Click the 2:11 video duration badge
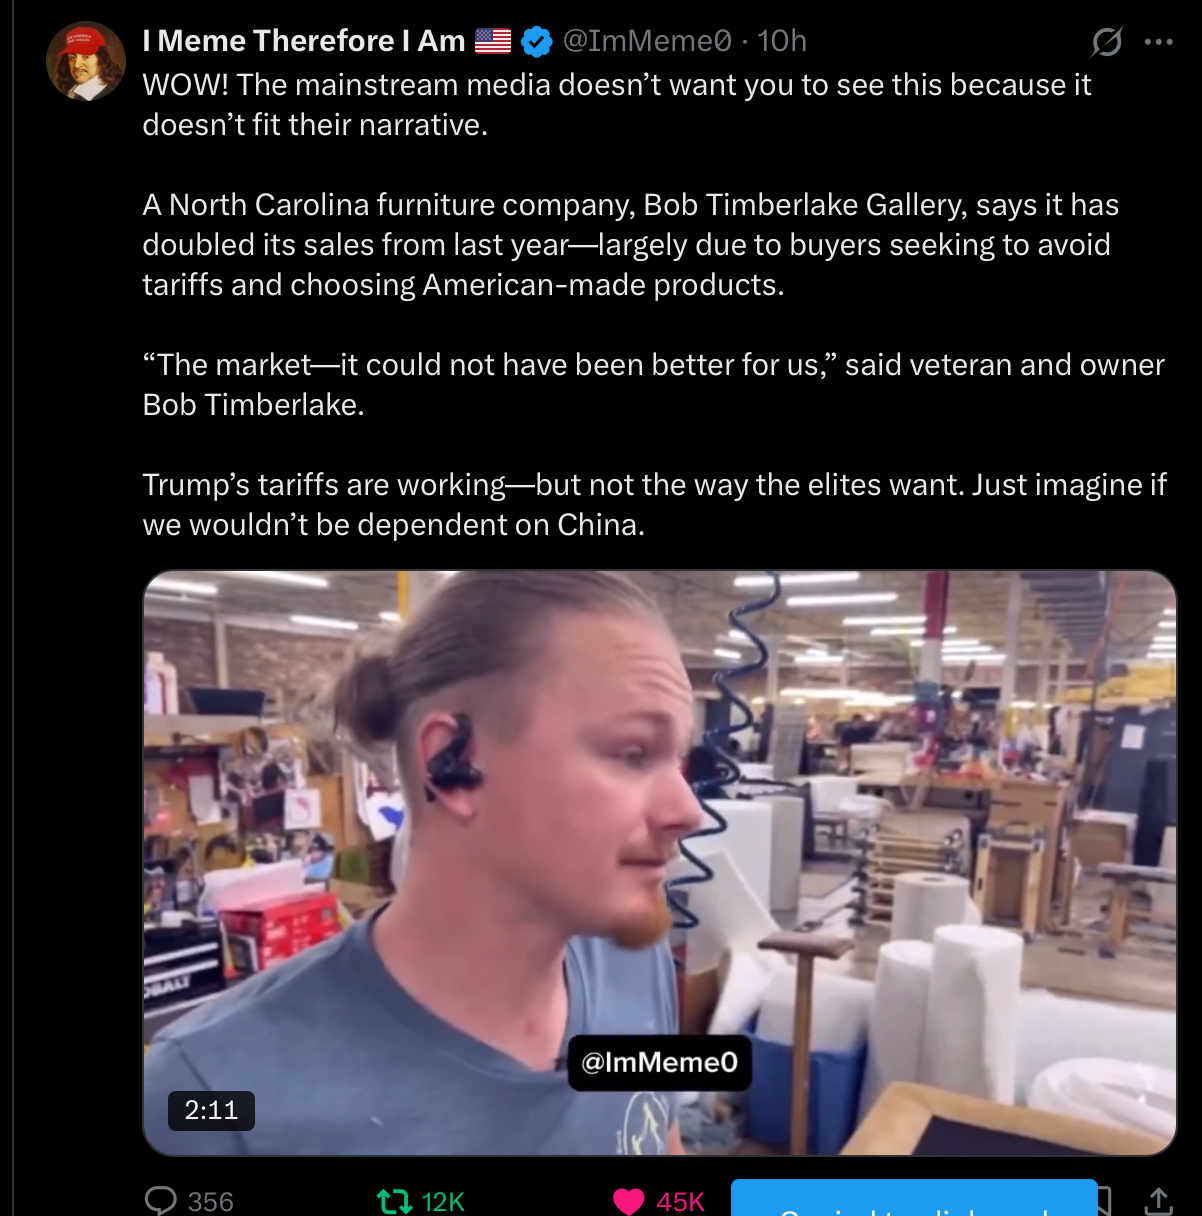 (211, 1110)
